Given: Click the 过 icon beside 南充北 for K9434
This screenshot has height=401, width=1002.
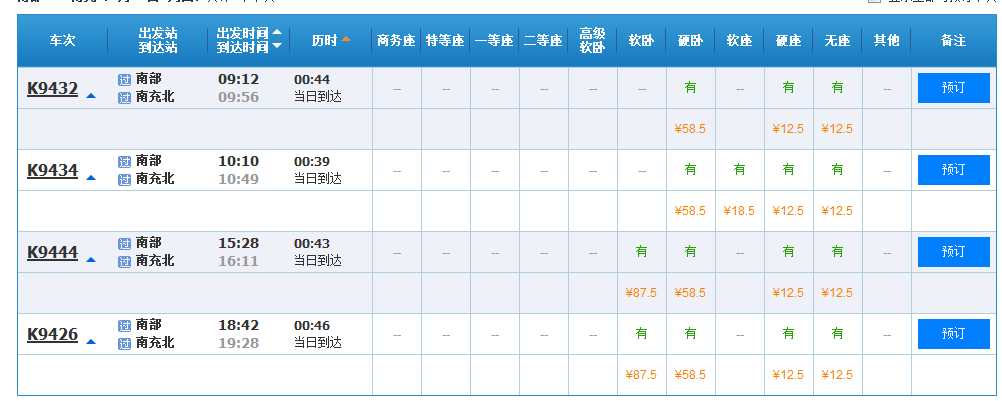Looking at the screenshot, I should tap(124, 179).
